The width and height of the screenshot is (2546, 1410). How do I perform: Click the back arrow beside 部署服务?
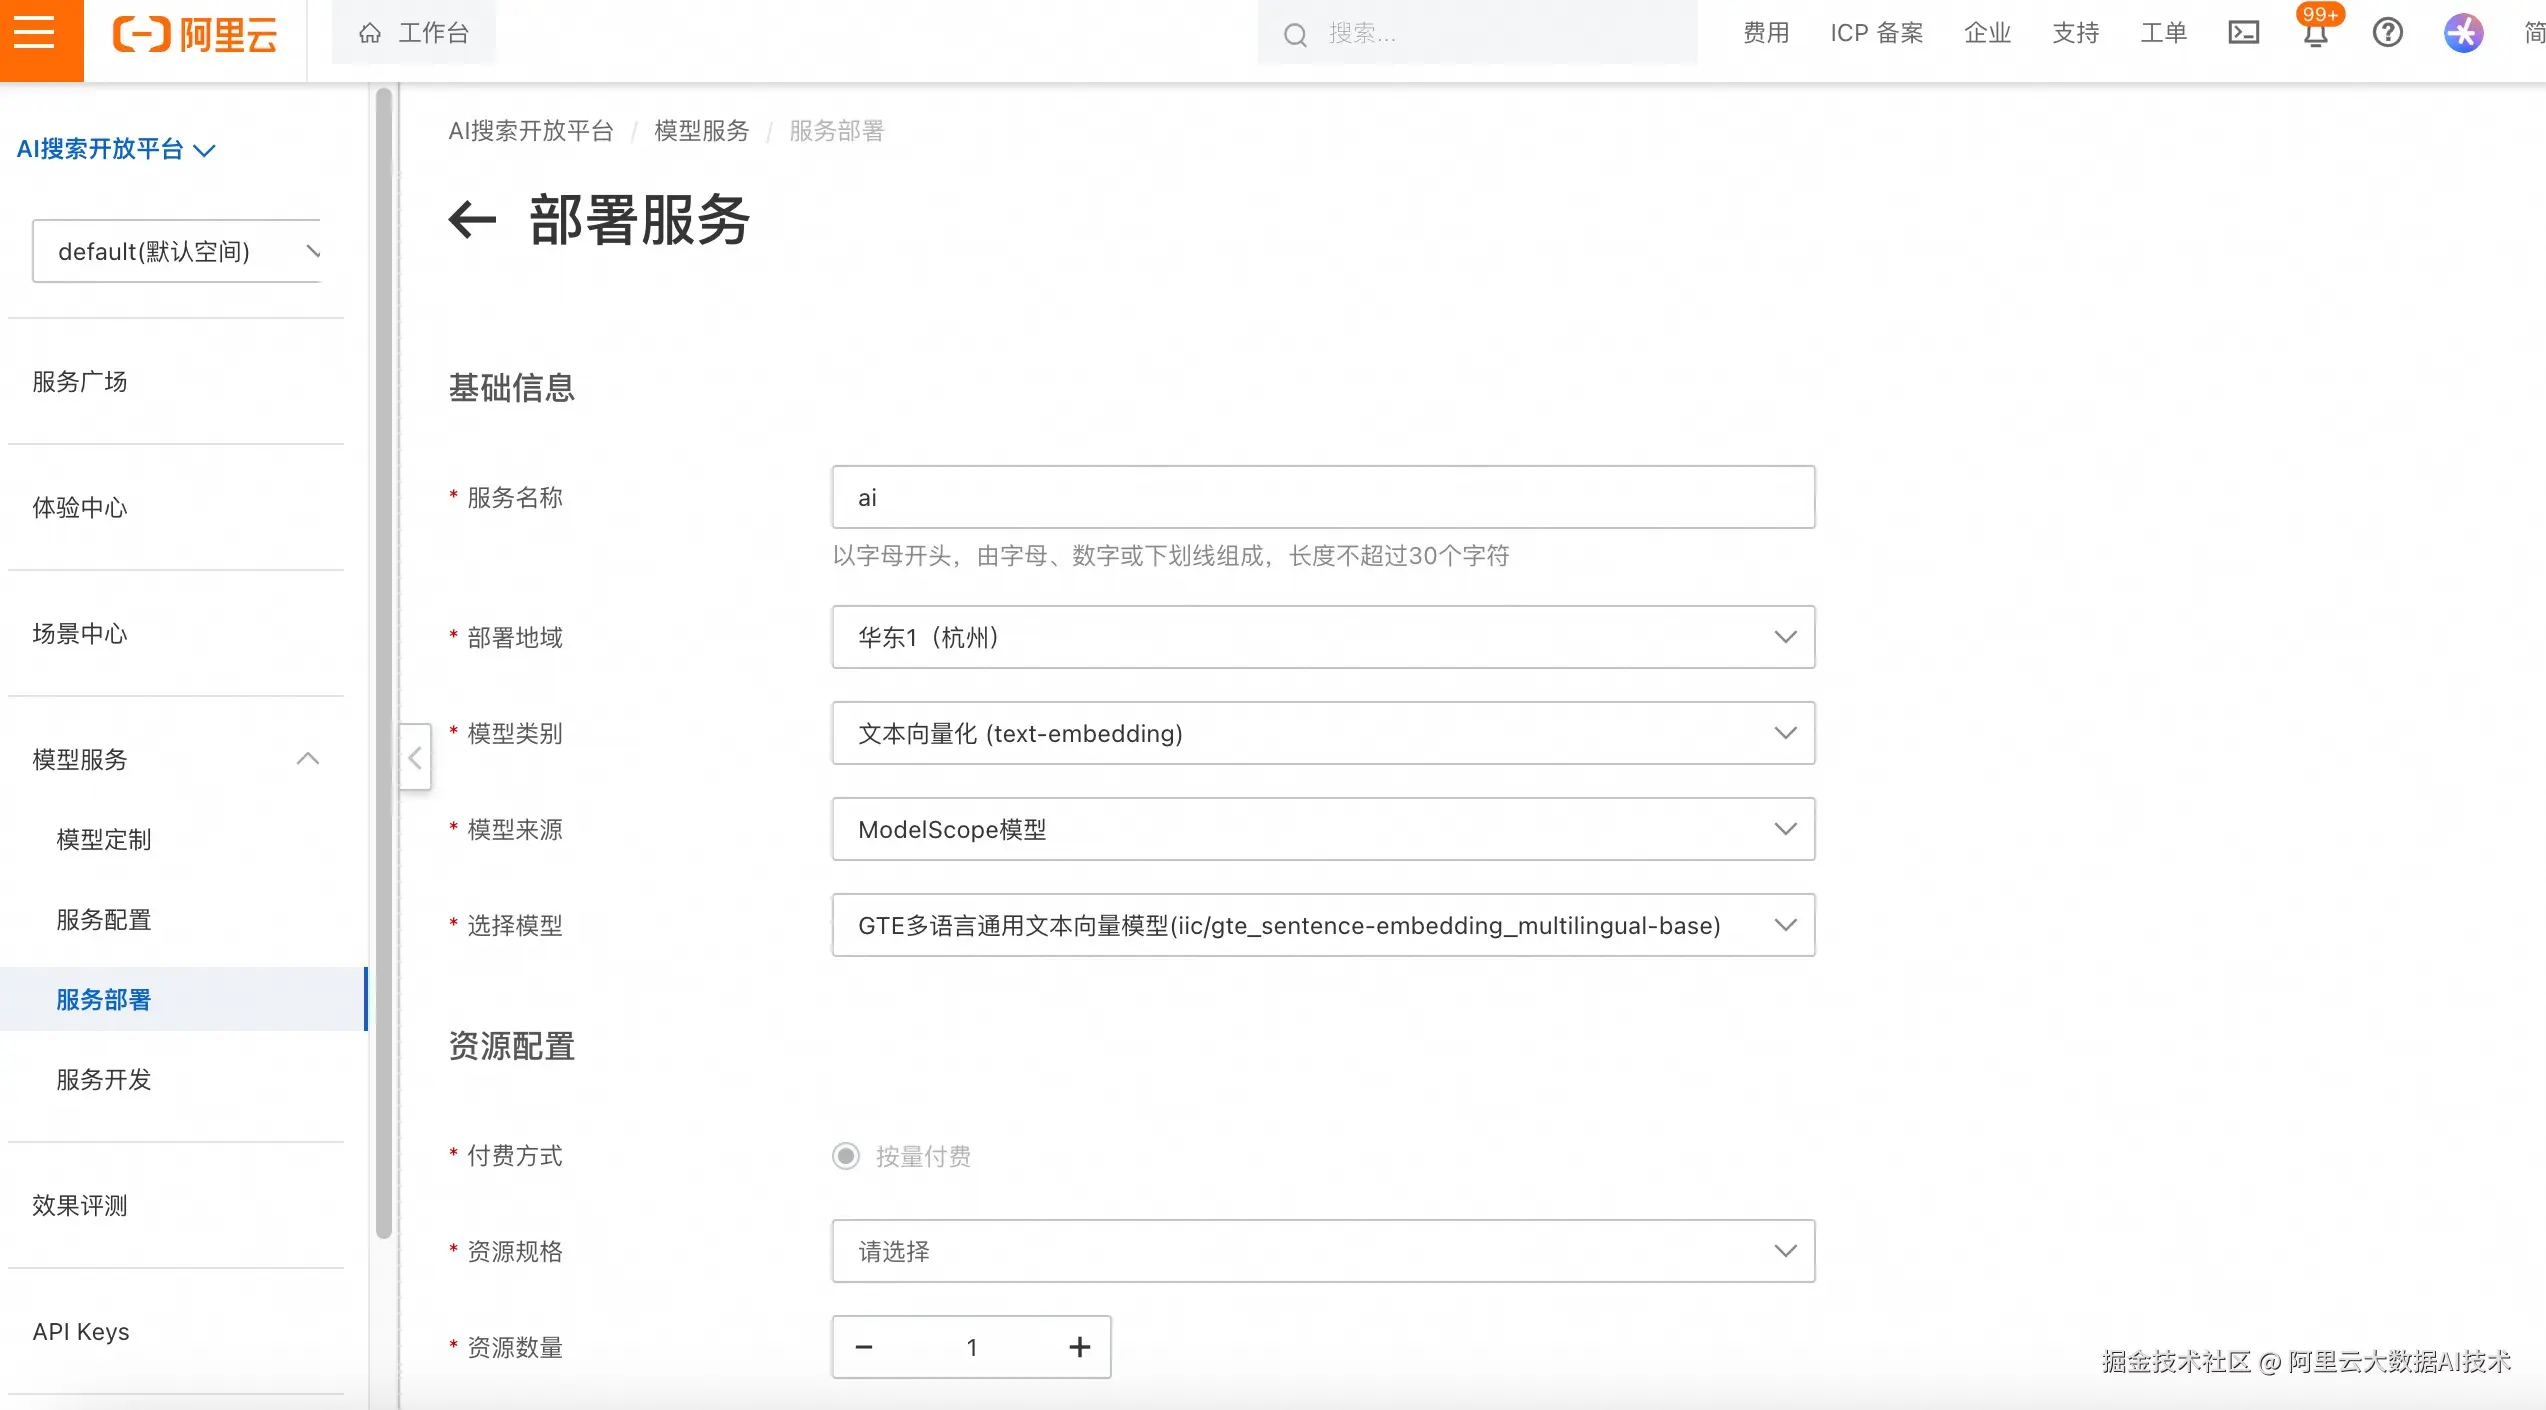pyautogui.click(x=472, y=220)
